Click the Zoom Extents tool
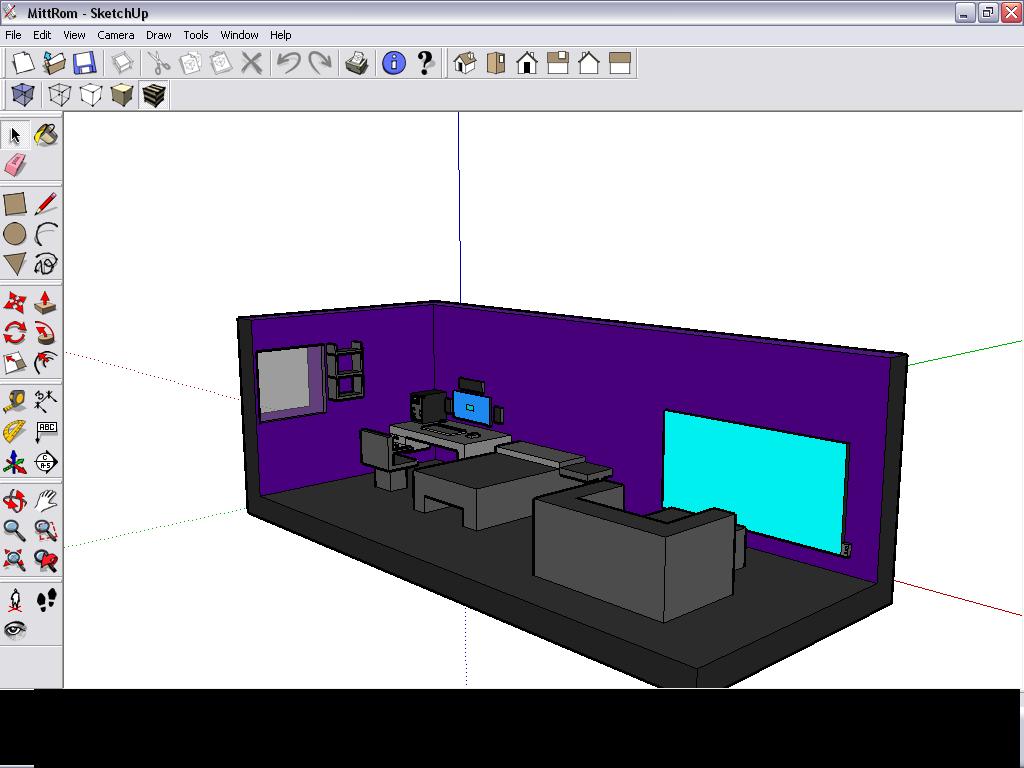Viewport: 1024px width, 768px height. [15, 560]
